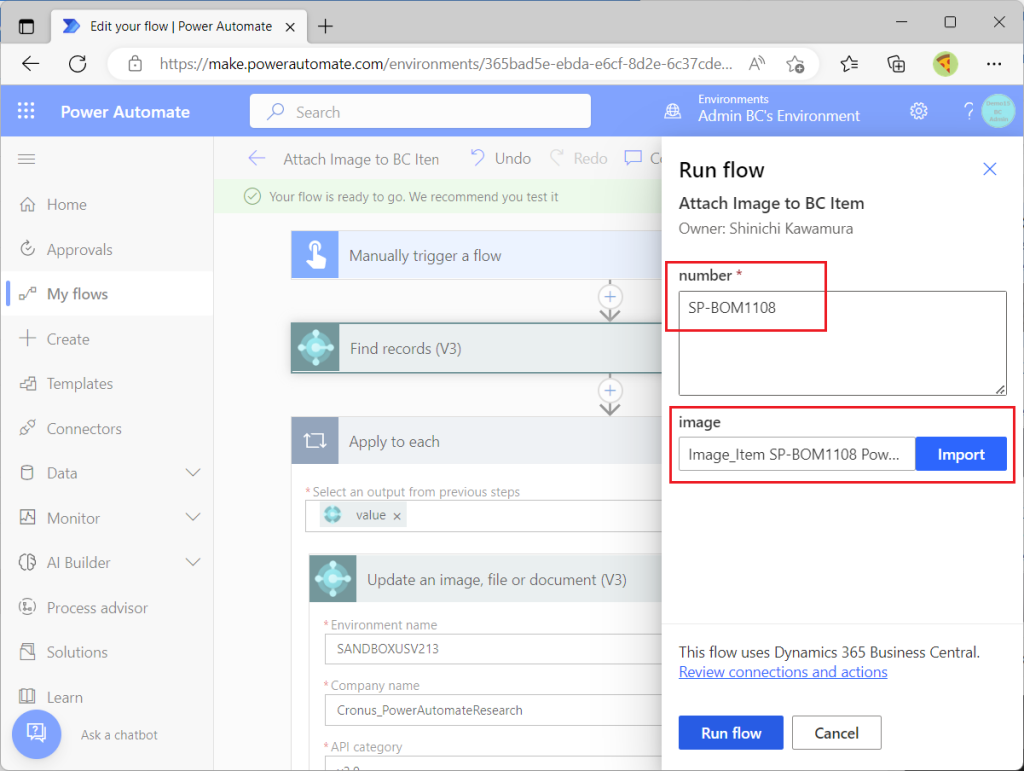Edit the number input field
Viewport: 1024px width, 771px height.
tap(842, 343)
